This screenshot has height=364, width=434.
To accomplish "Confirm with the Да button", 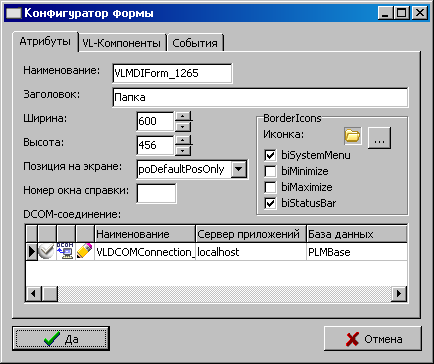I will (x=61, y=339).
